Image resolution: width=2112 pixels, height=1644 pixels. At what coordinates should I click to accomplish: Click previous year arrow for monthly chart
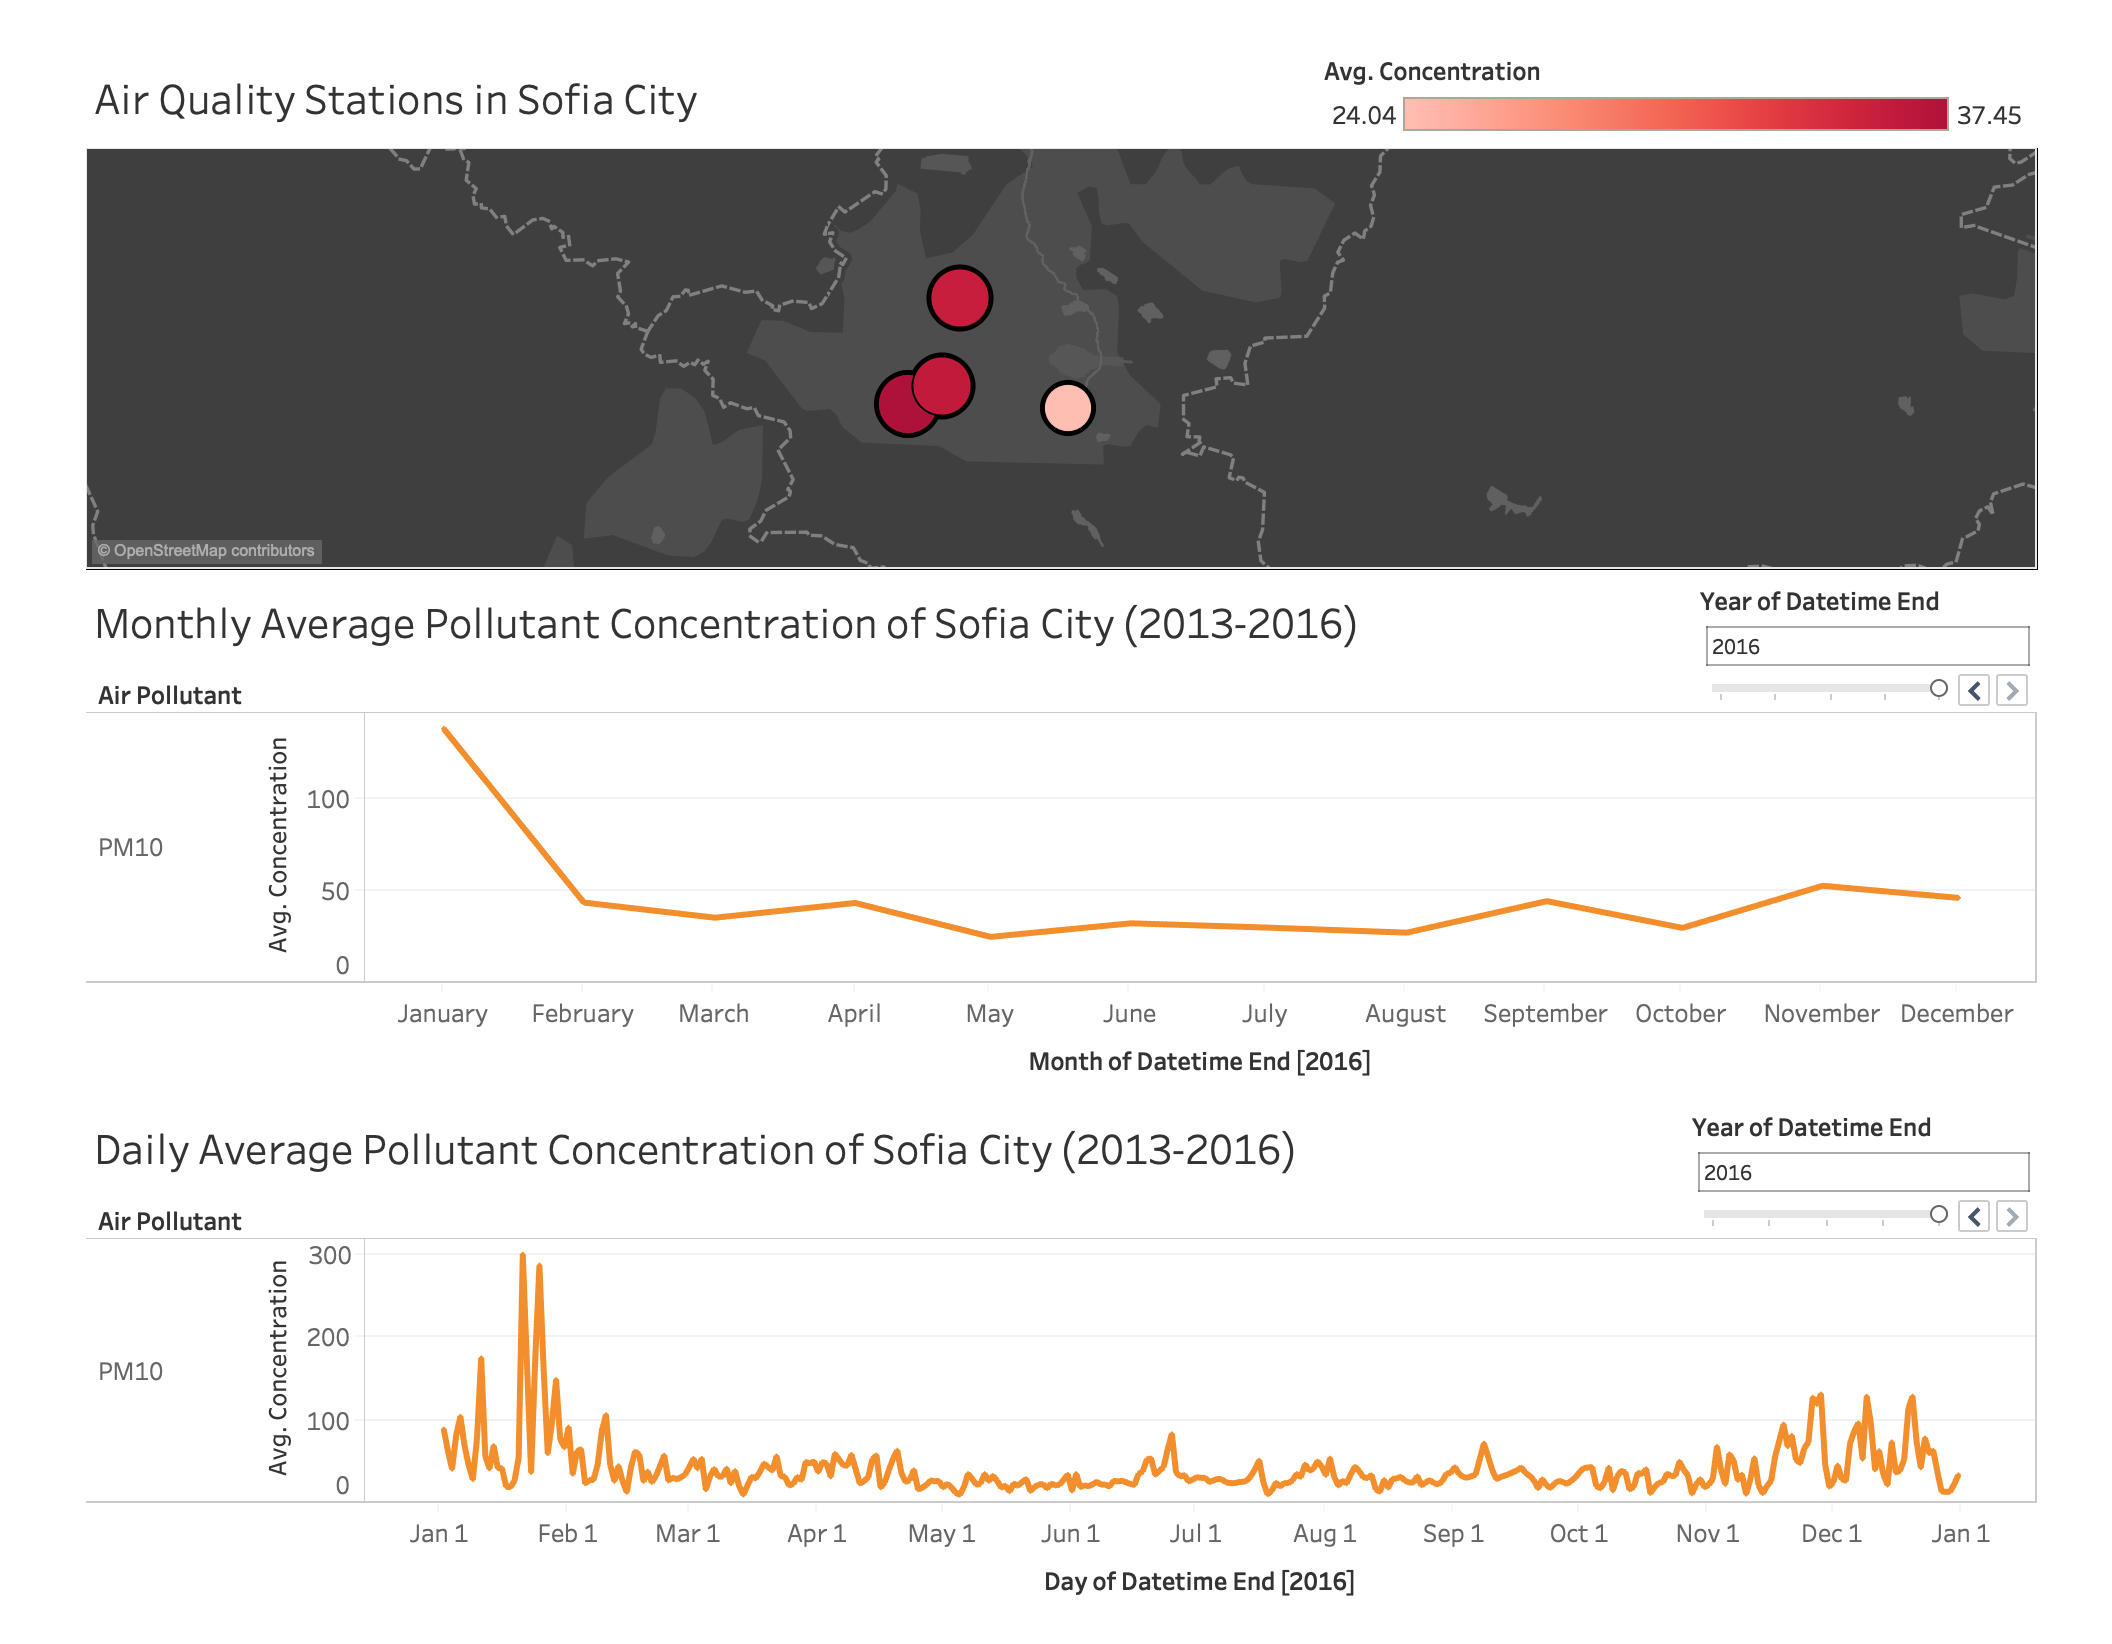point(1974,690)
